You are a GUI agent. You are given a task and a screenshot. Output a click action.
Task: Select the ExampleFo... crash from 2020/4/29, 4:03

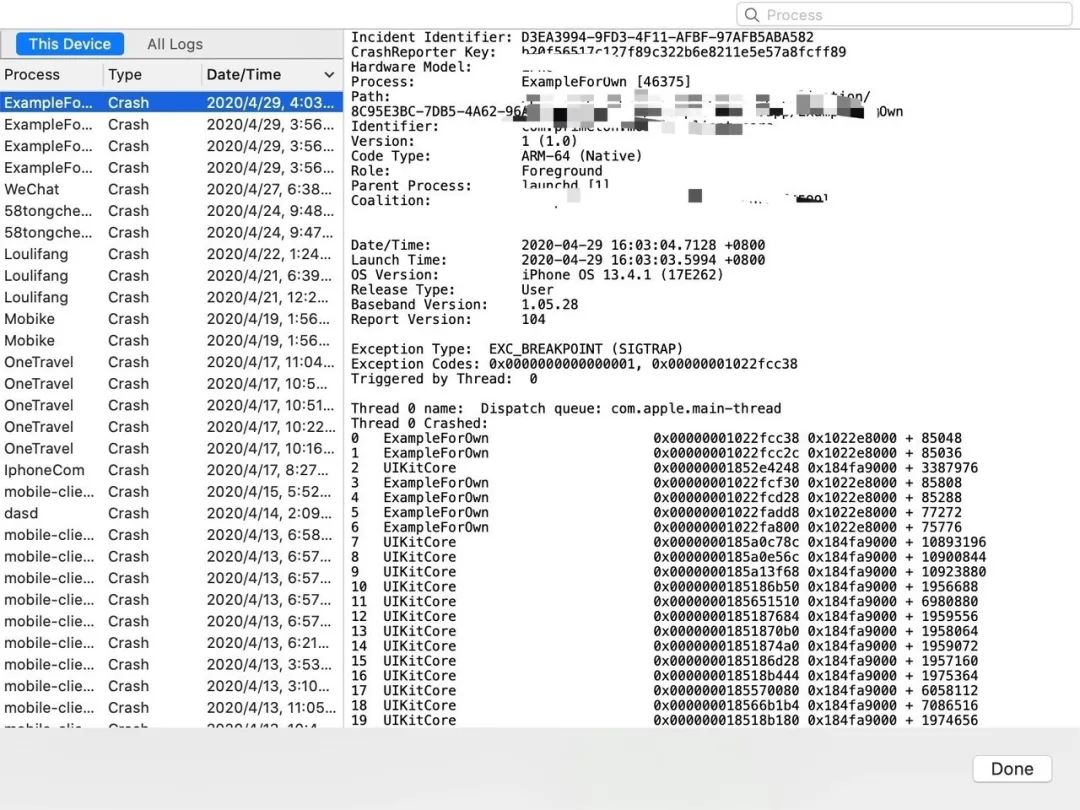(x=172, y=103)
